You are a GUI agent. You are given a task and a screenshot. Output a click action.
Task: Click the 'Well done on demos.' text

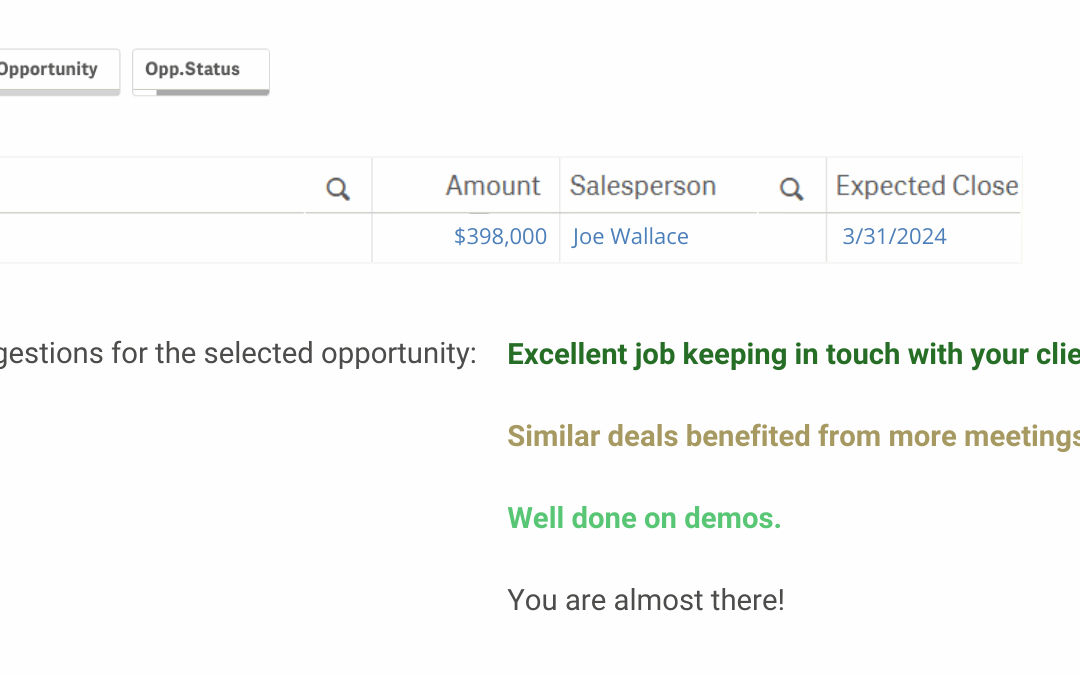(x=643, y=518)
